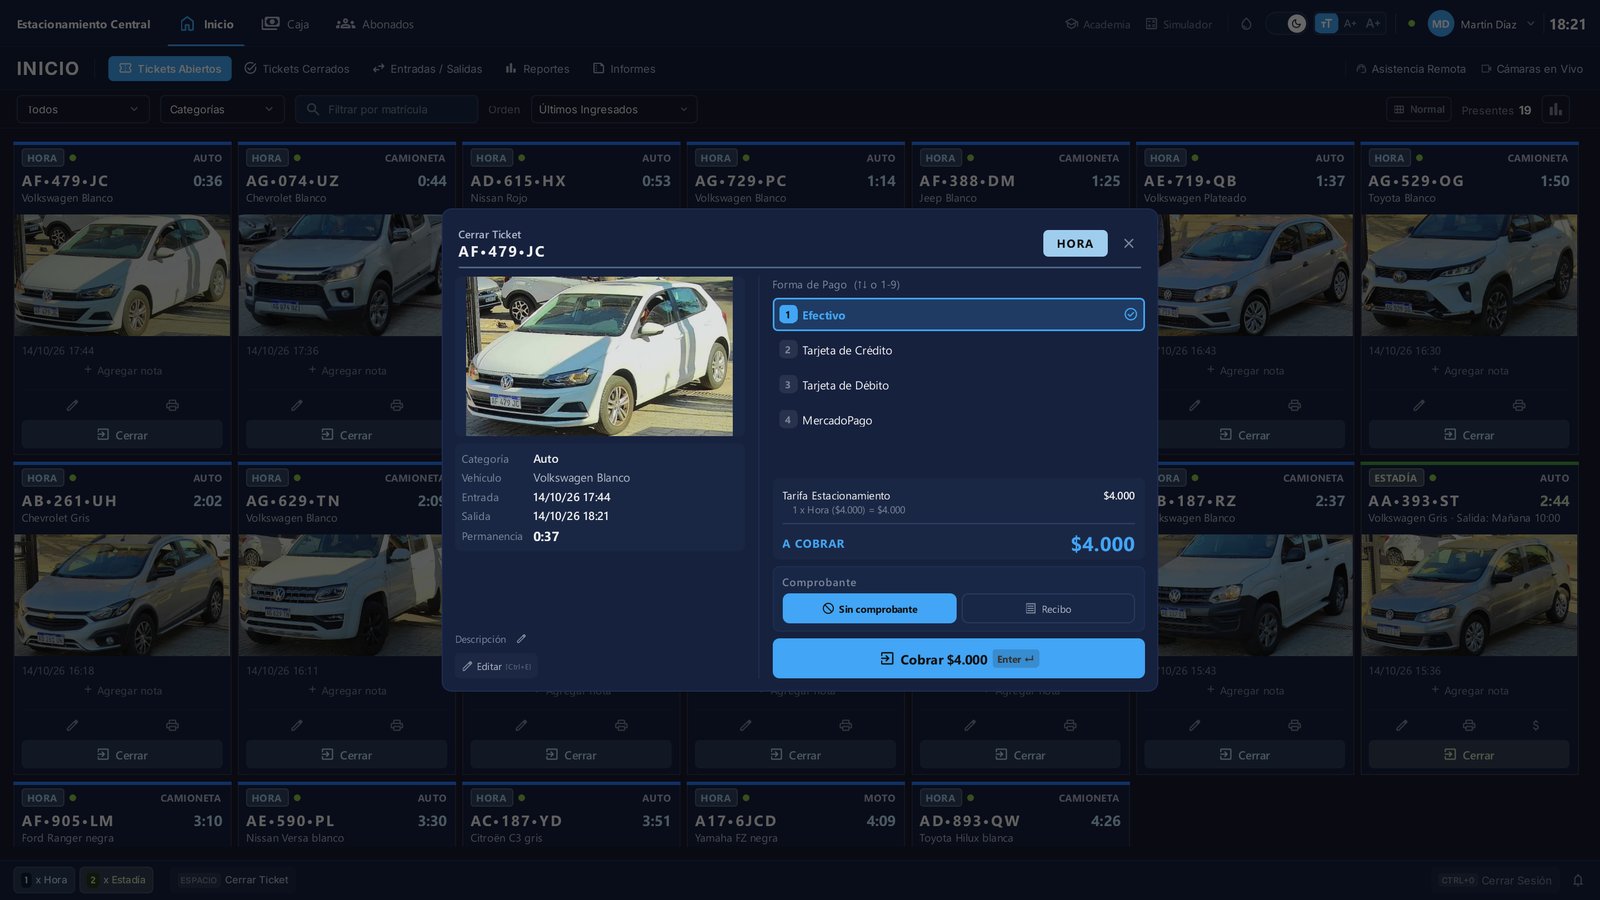Open the bar chart statistics icon
Screen dimensions: 1600x900
point(1555,109)
